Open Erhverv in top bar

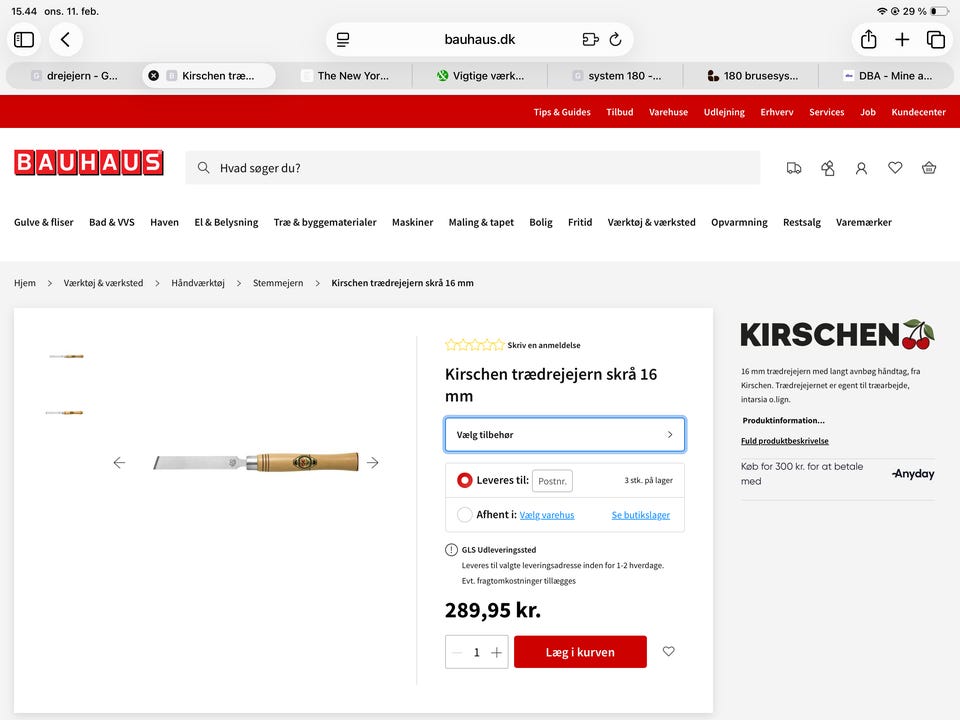click(x=776, y=112)
